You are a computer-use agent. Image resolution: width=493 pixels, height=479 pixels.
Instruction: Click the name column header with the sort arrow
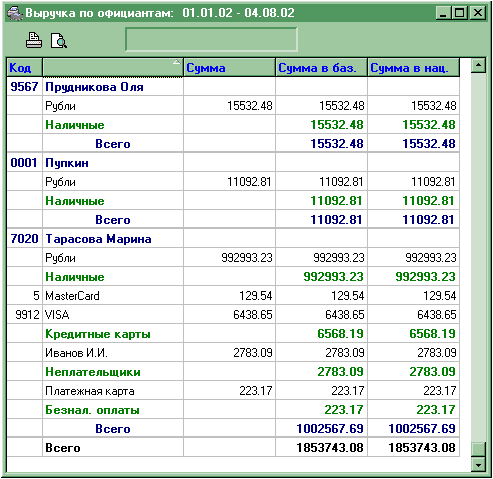pyautogui.click(x=113, y=68)
